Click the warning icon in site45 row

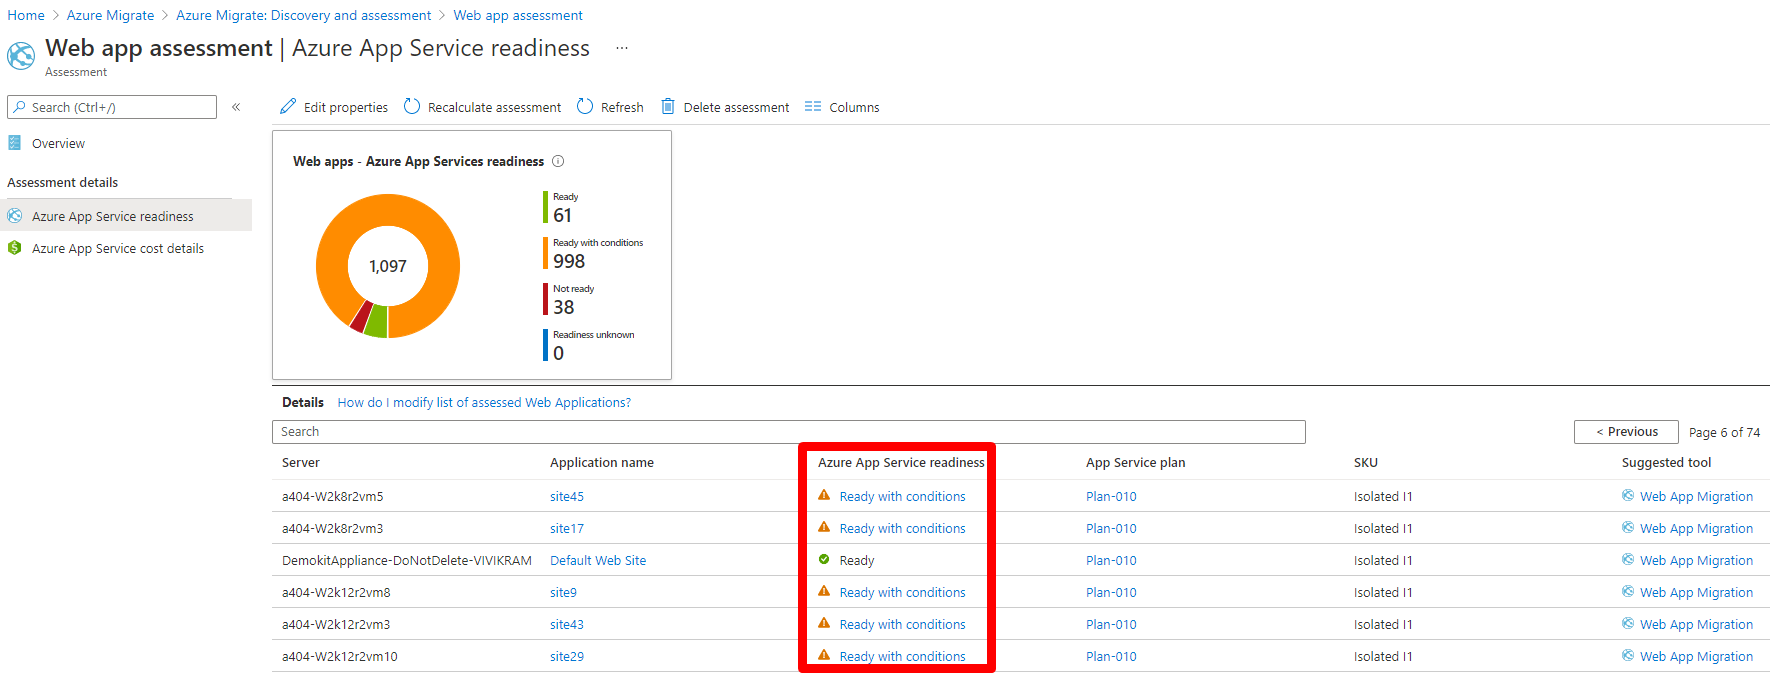[x=824, y=495]
